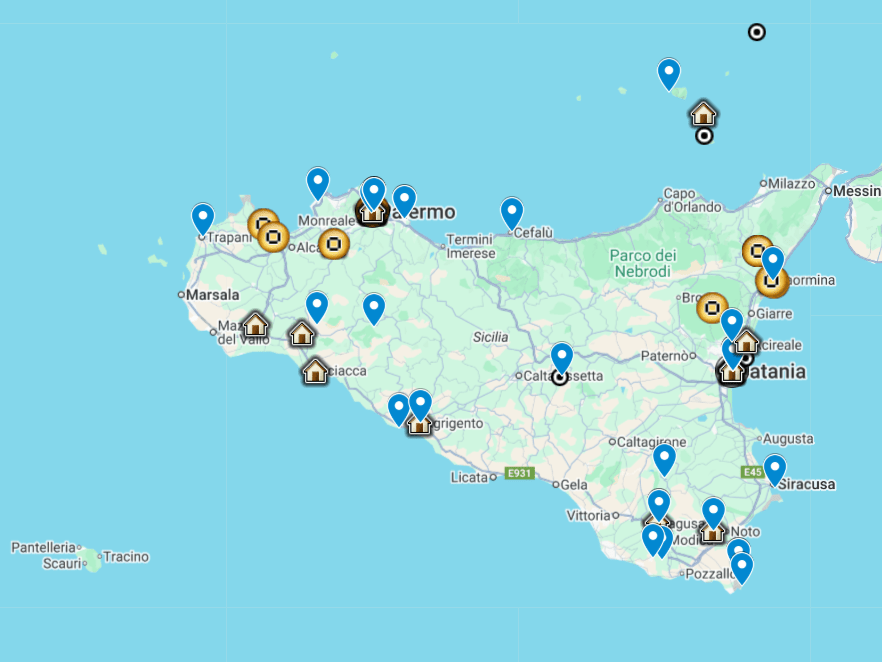882x662 pixels.
Task: Select the gold coin marker near Bronte
Action: coord(712,307)
